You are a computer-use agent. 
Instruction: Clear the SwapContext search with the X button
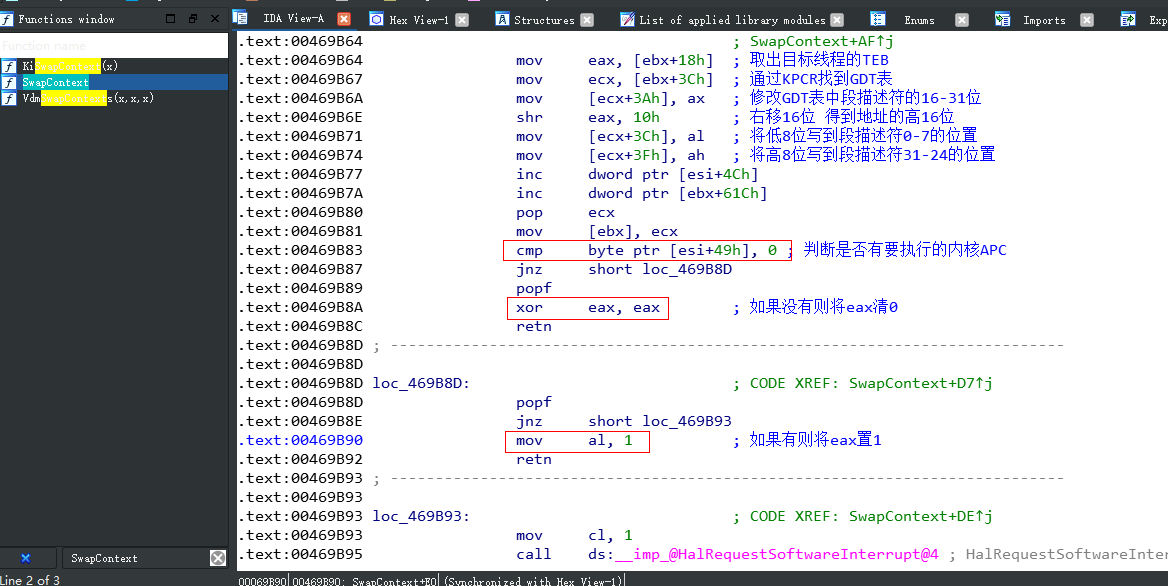(x=217, y=558)
